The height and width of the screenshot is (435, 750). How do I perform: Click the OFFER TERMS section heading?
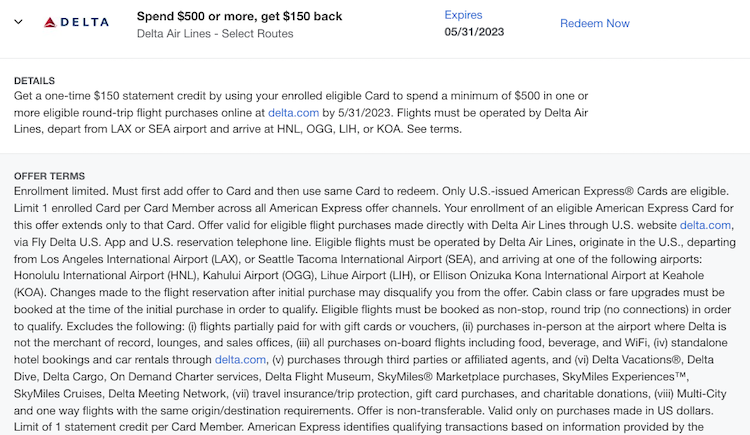click(x=49, y=175)
